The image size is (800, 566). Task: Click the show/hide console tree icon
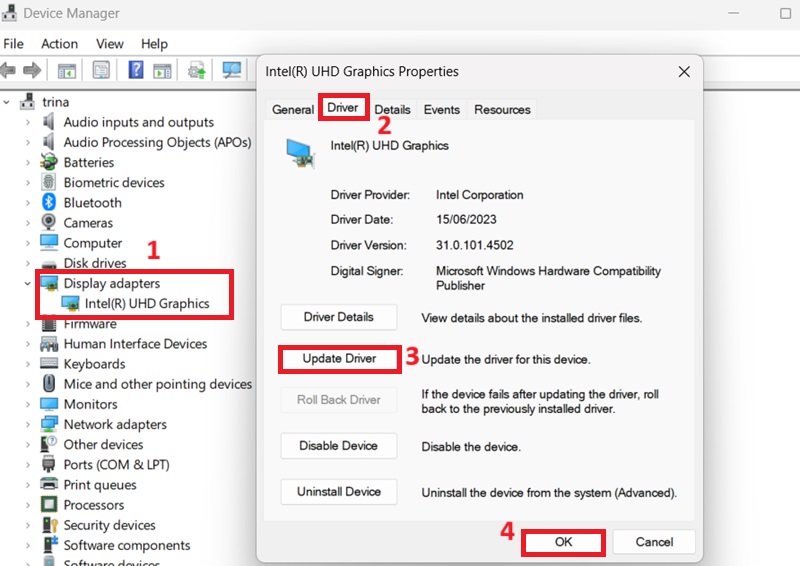[x=67, y=70]
